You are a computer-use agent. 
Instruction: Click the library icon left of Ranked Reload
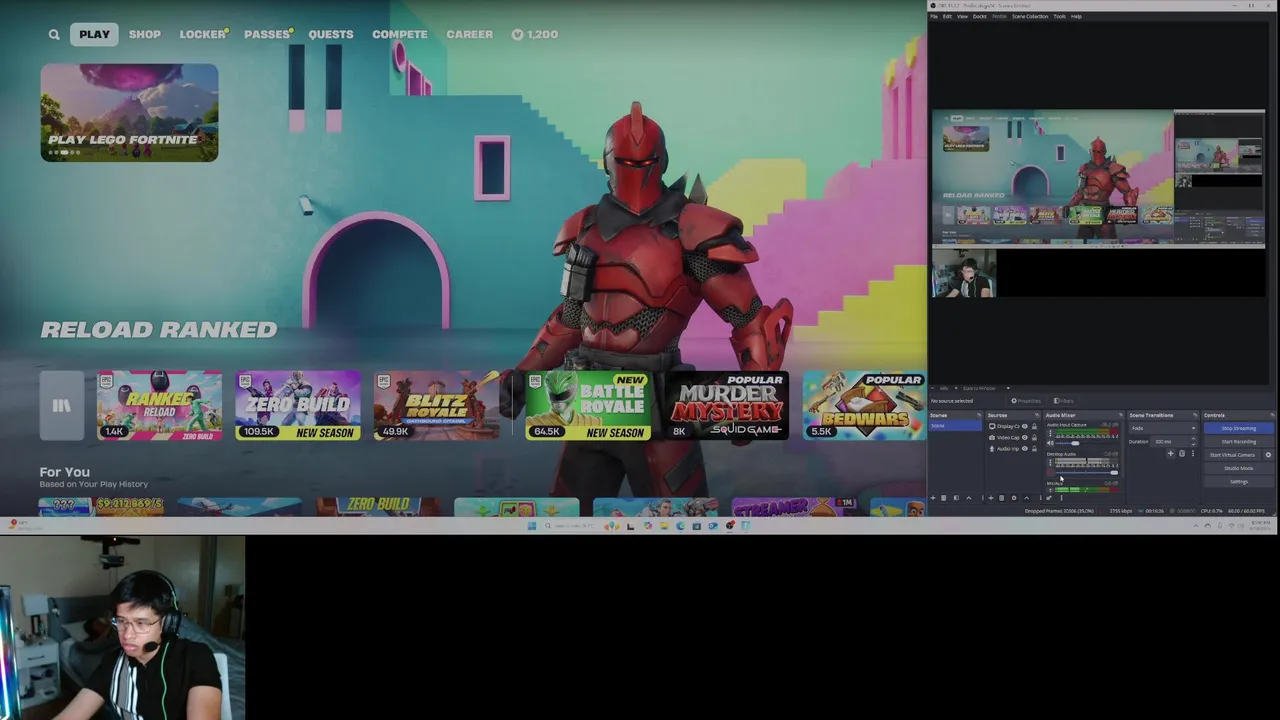pyautogui.click(x=61, y=405)
